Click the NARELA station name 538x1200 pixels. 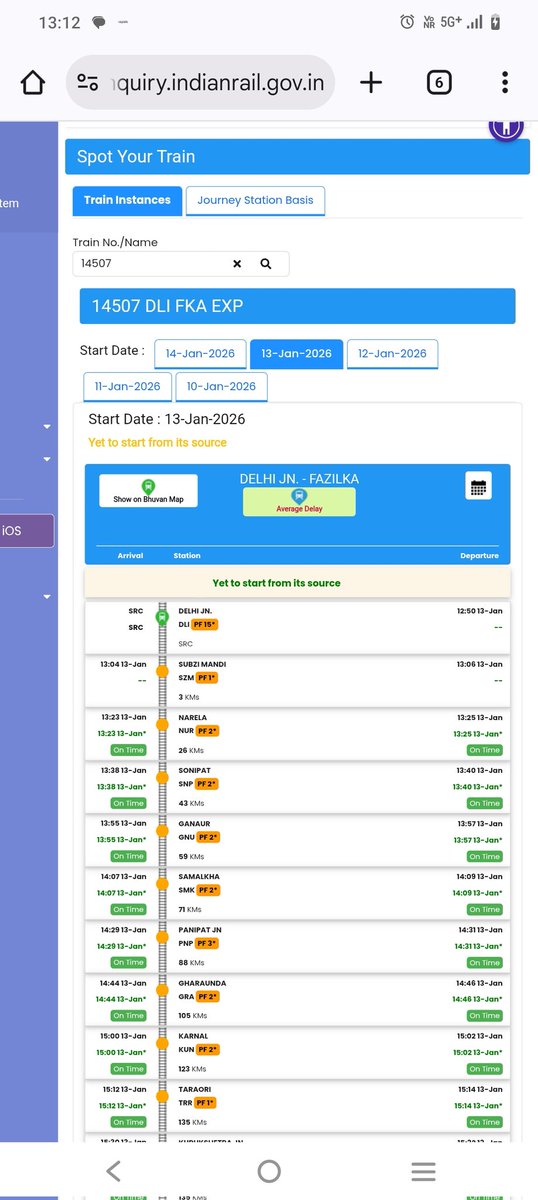coord(193,717)
